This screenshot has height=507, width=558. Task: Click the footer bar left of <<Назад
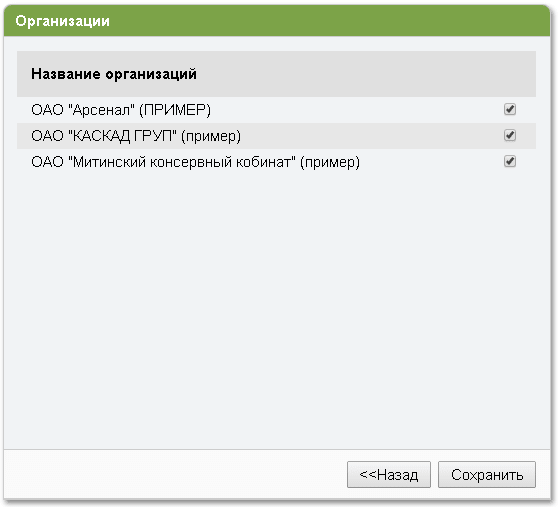(174, 475)
